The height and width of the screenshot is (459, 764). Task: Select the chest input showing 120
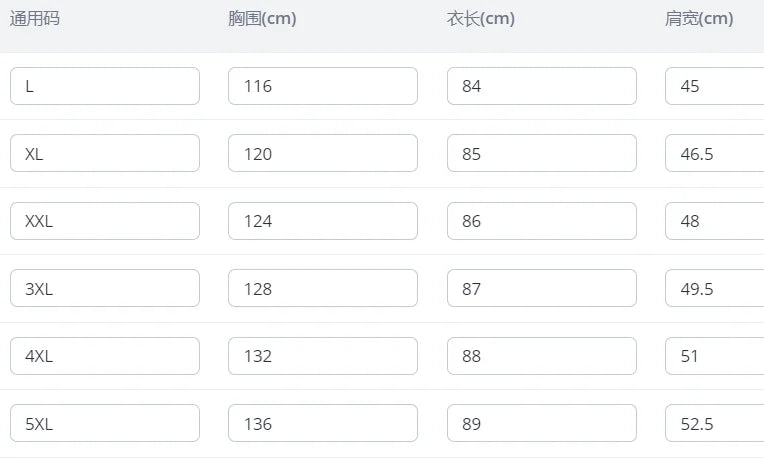click(x=323, y=154)
